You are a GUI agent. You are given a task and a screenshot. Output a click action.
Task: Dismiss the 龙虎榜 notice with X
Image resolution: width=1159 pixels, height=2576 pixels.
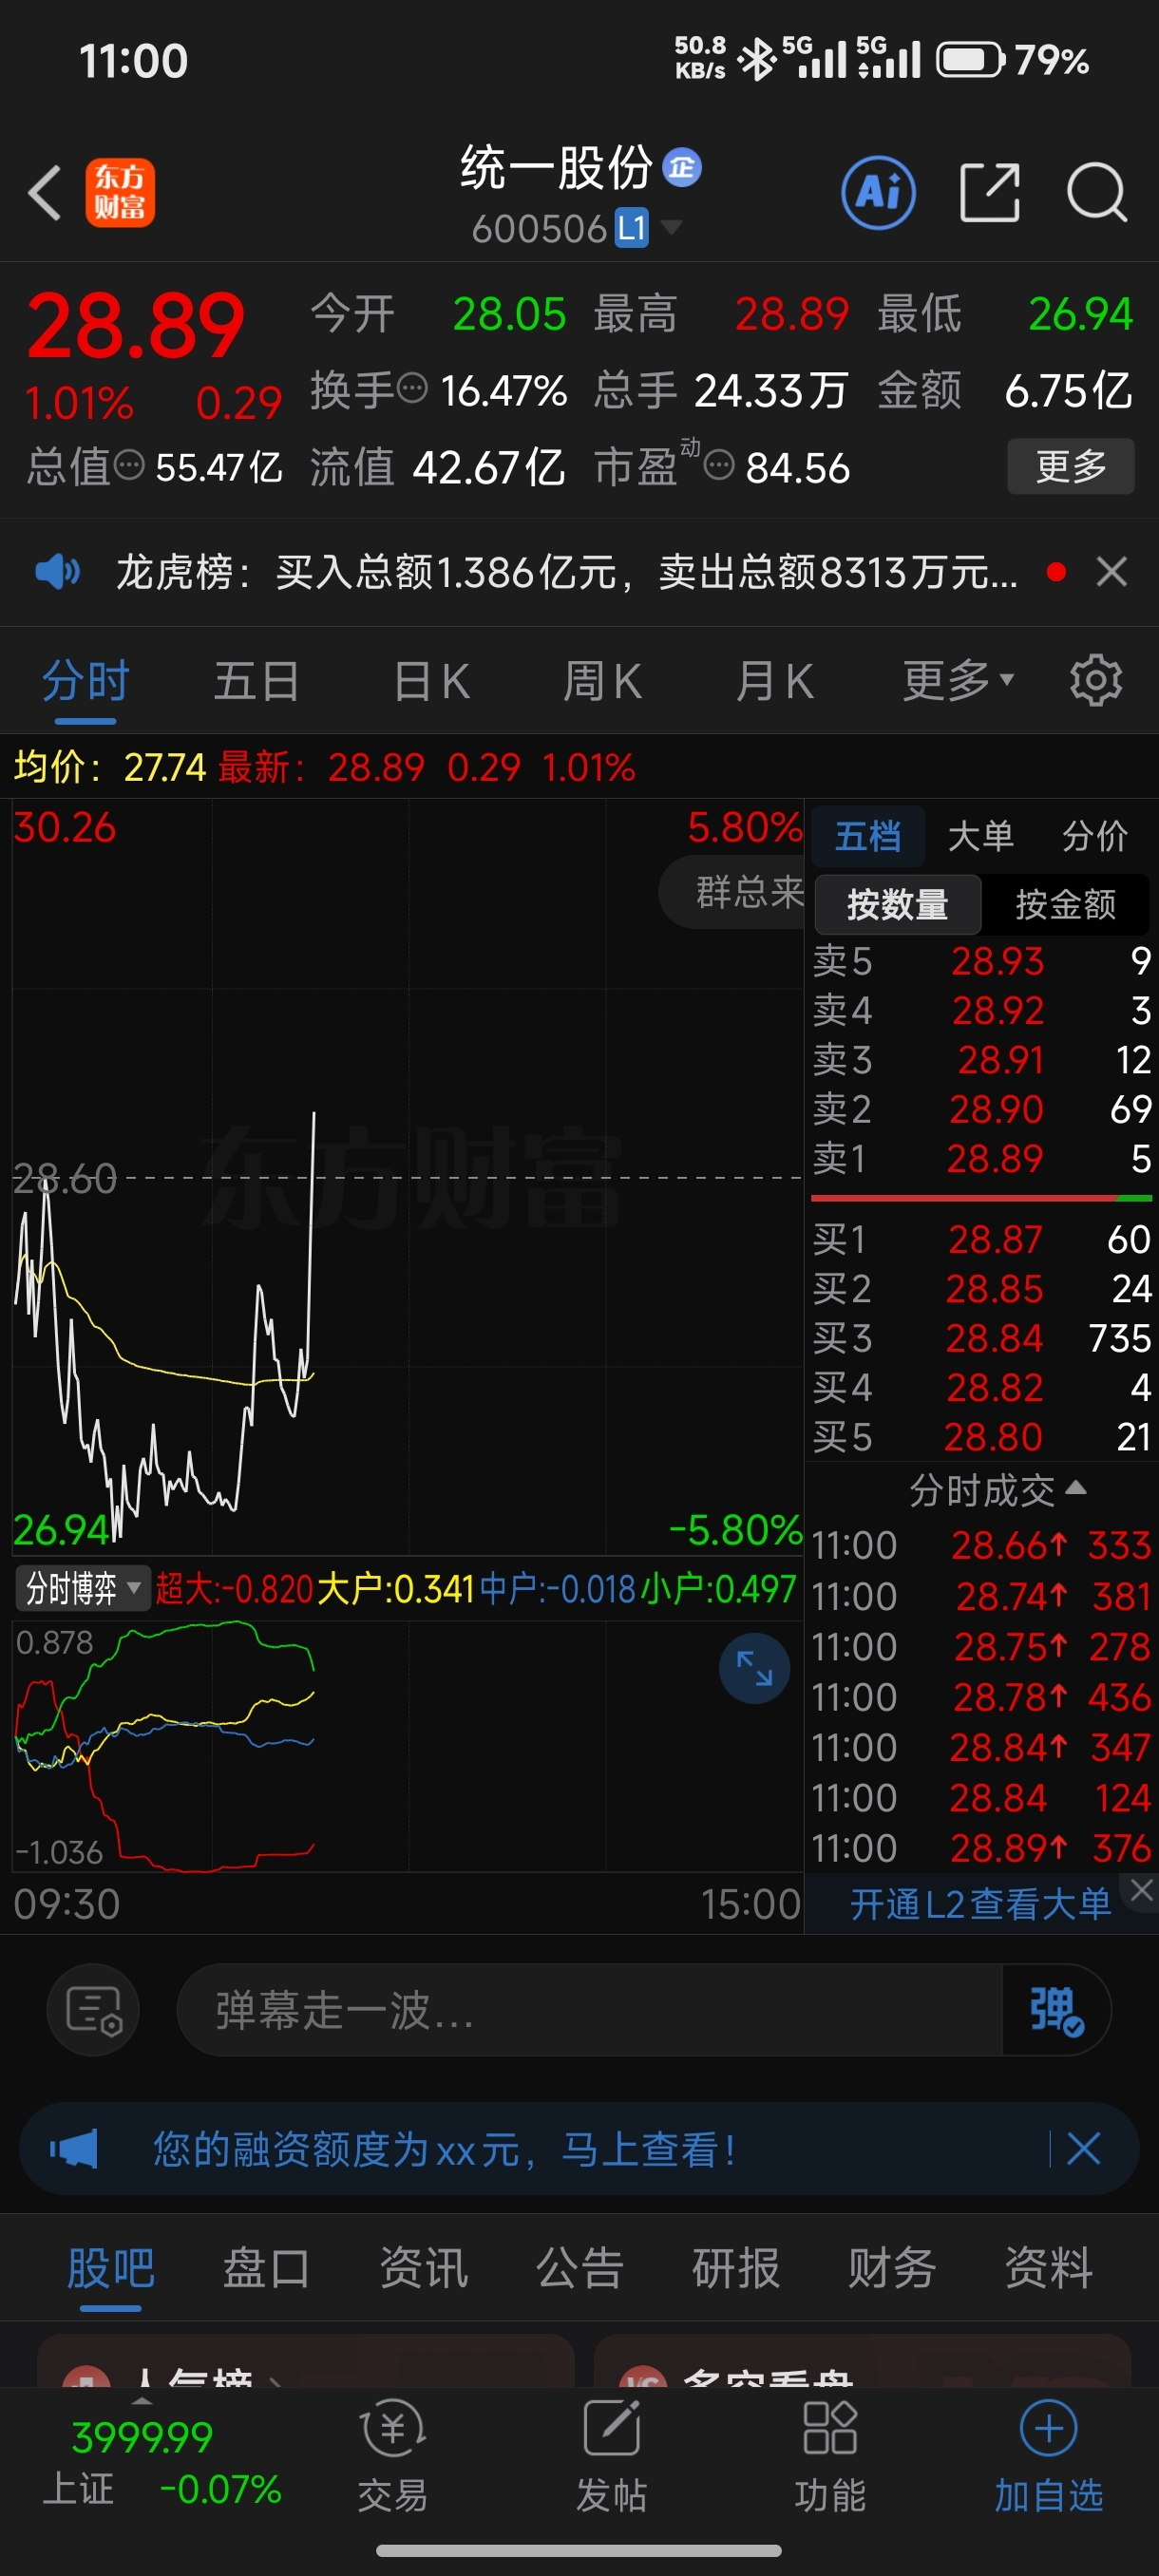[1111, 572]
